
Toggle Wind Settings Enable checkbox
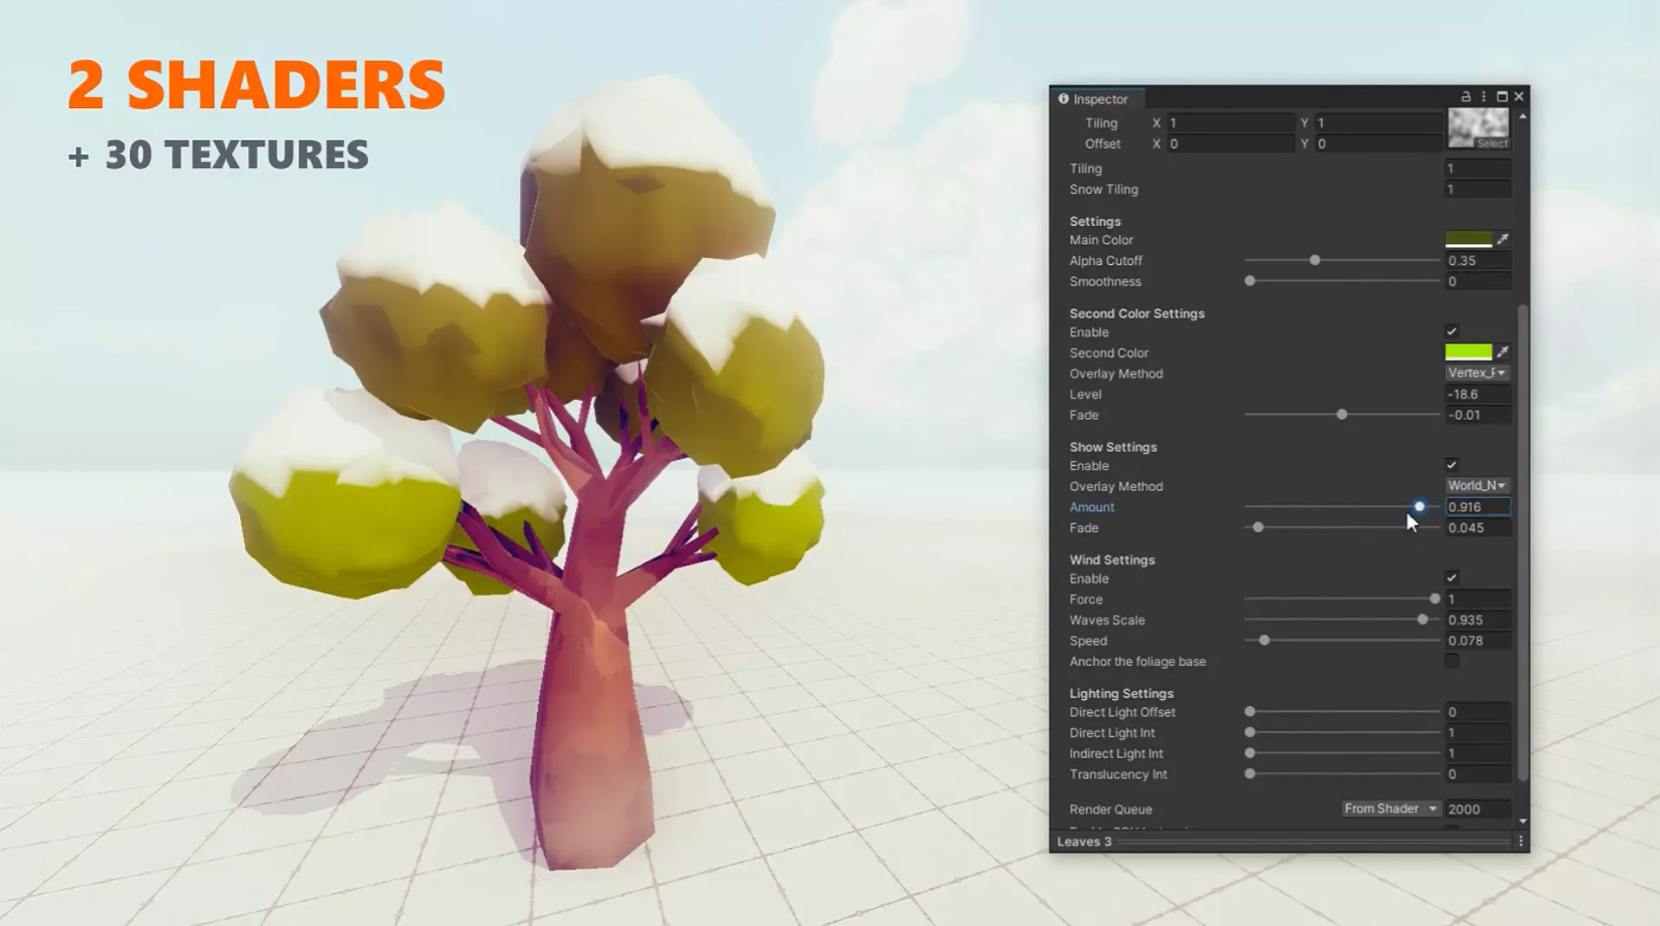(1451, 578)
